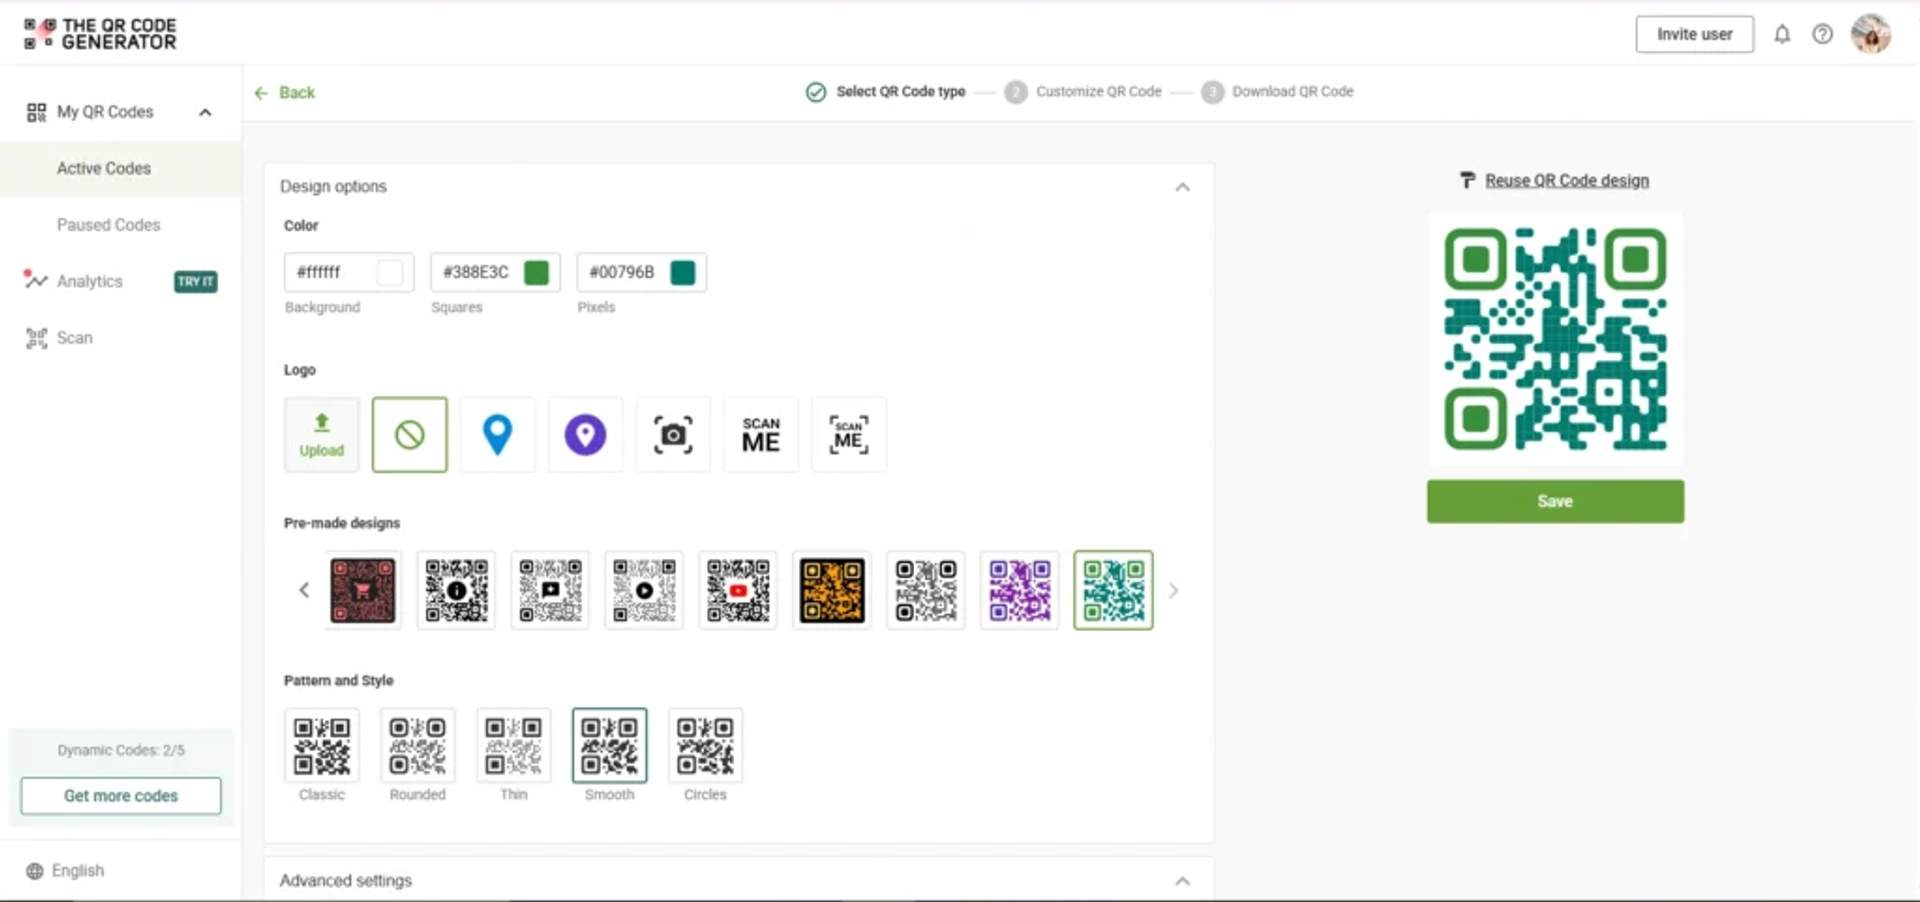Click the green Save button

[1555, 501]
